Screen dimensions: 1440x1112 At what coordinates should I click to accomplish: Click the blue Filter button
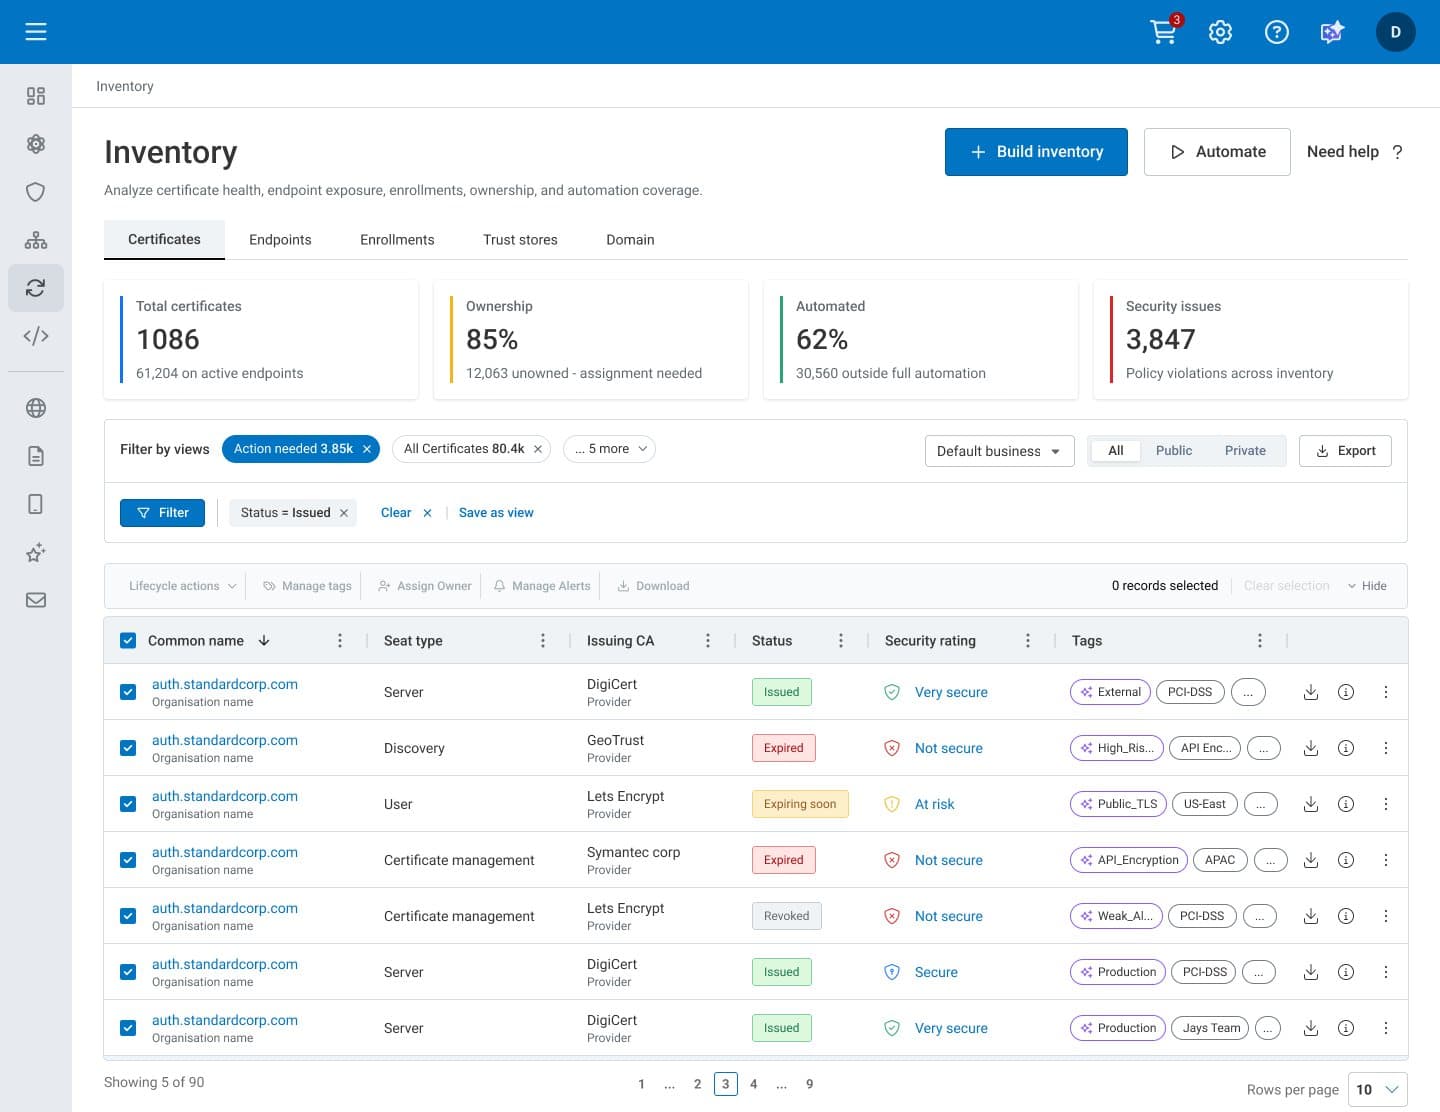coord(162,513)
